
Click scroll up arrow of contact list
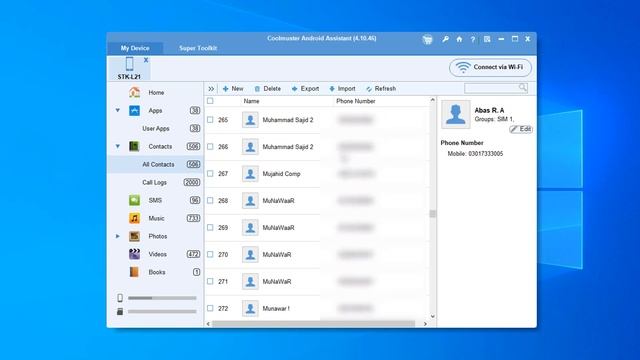(433, 100)
